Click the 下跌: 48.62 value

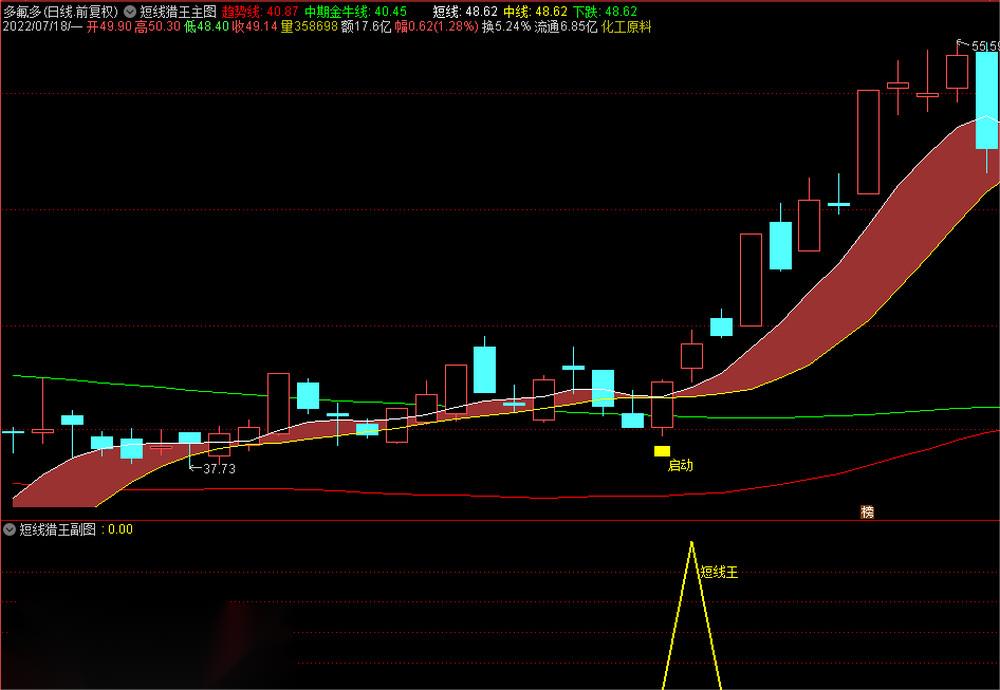pyautogui.click(x=605, y=11)
